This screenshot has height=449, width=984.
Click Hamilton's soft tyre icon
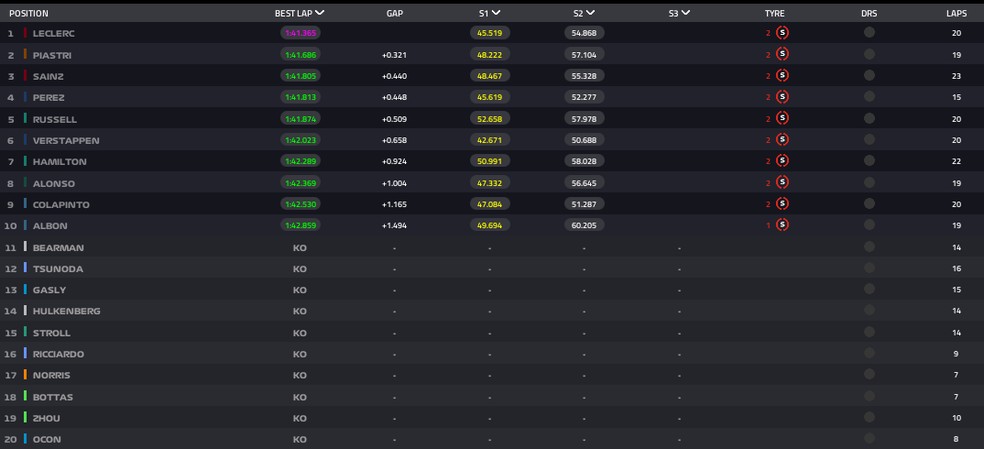pos(783,161)
